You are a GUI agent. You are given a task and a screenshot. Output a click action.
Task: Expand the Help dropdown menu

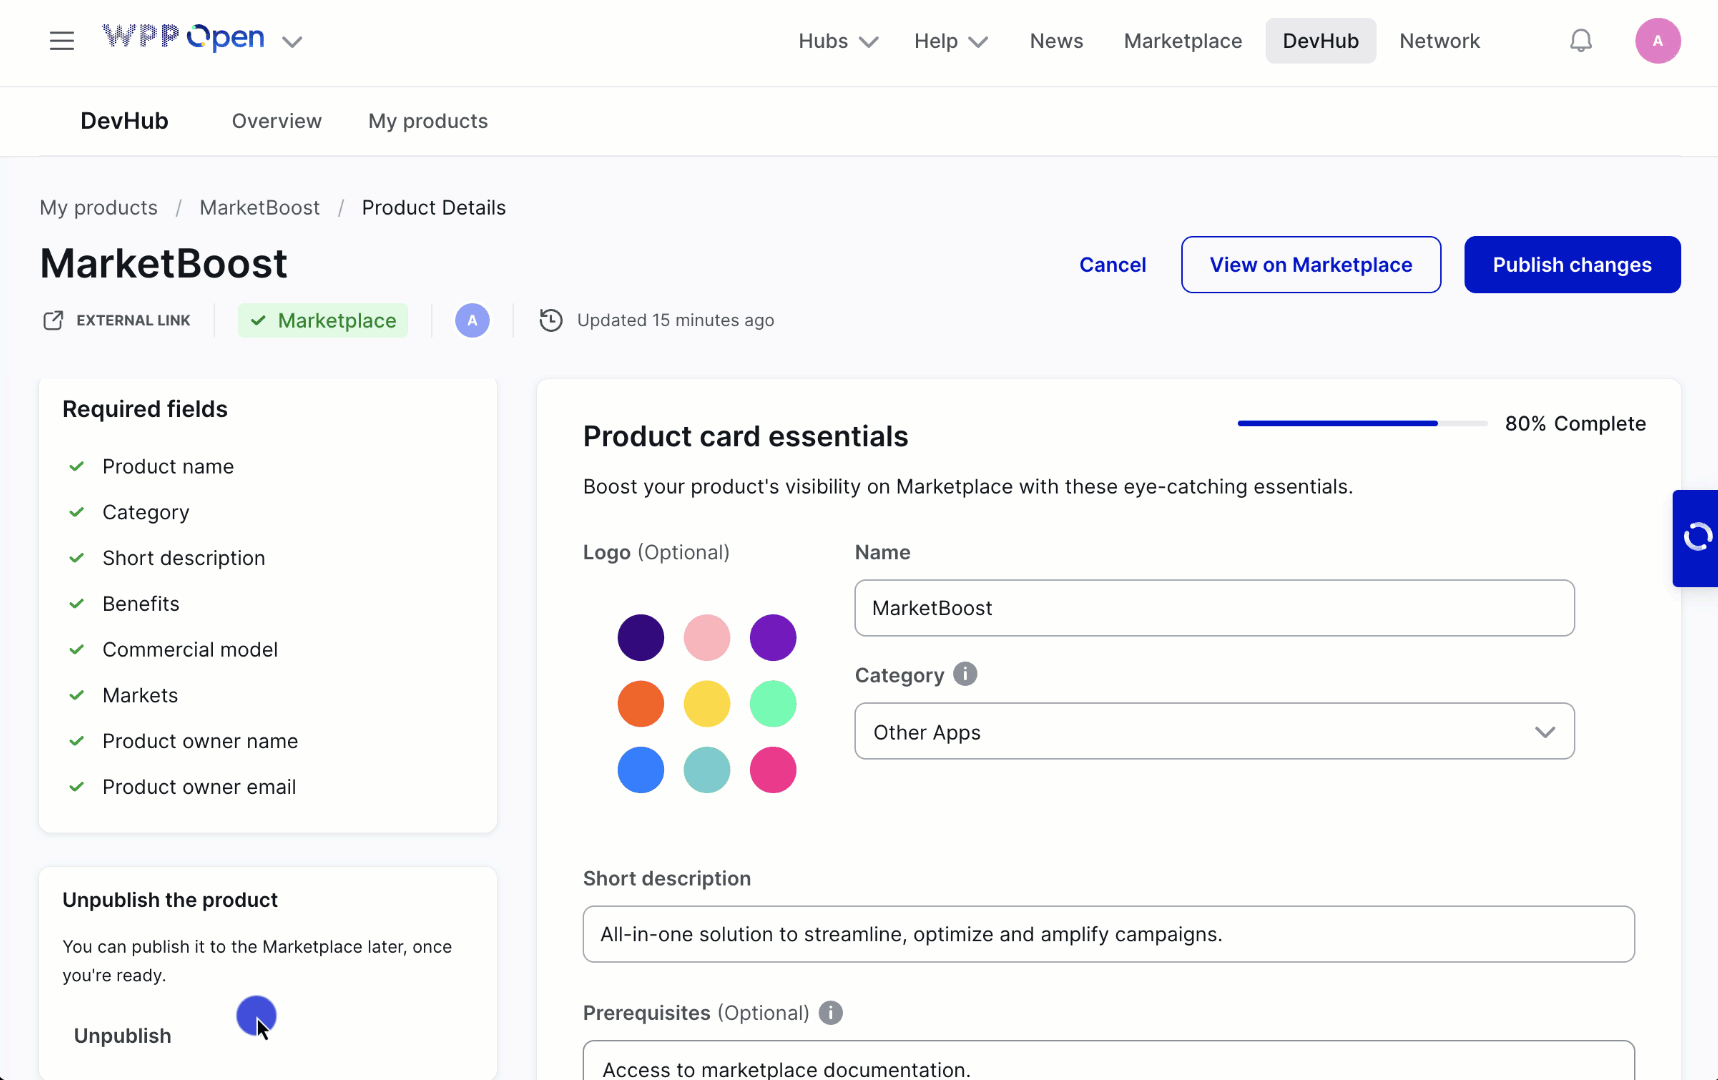[950, 41]
